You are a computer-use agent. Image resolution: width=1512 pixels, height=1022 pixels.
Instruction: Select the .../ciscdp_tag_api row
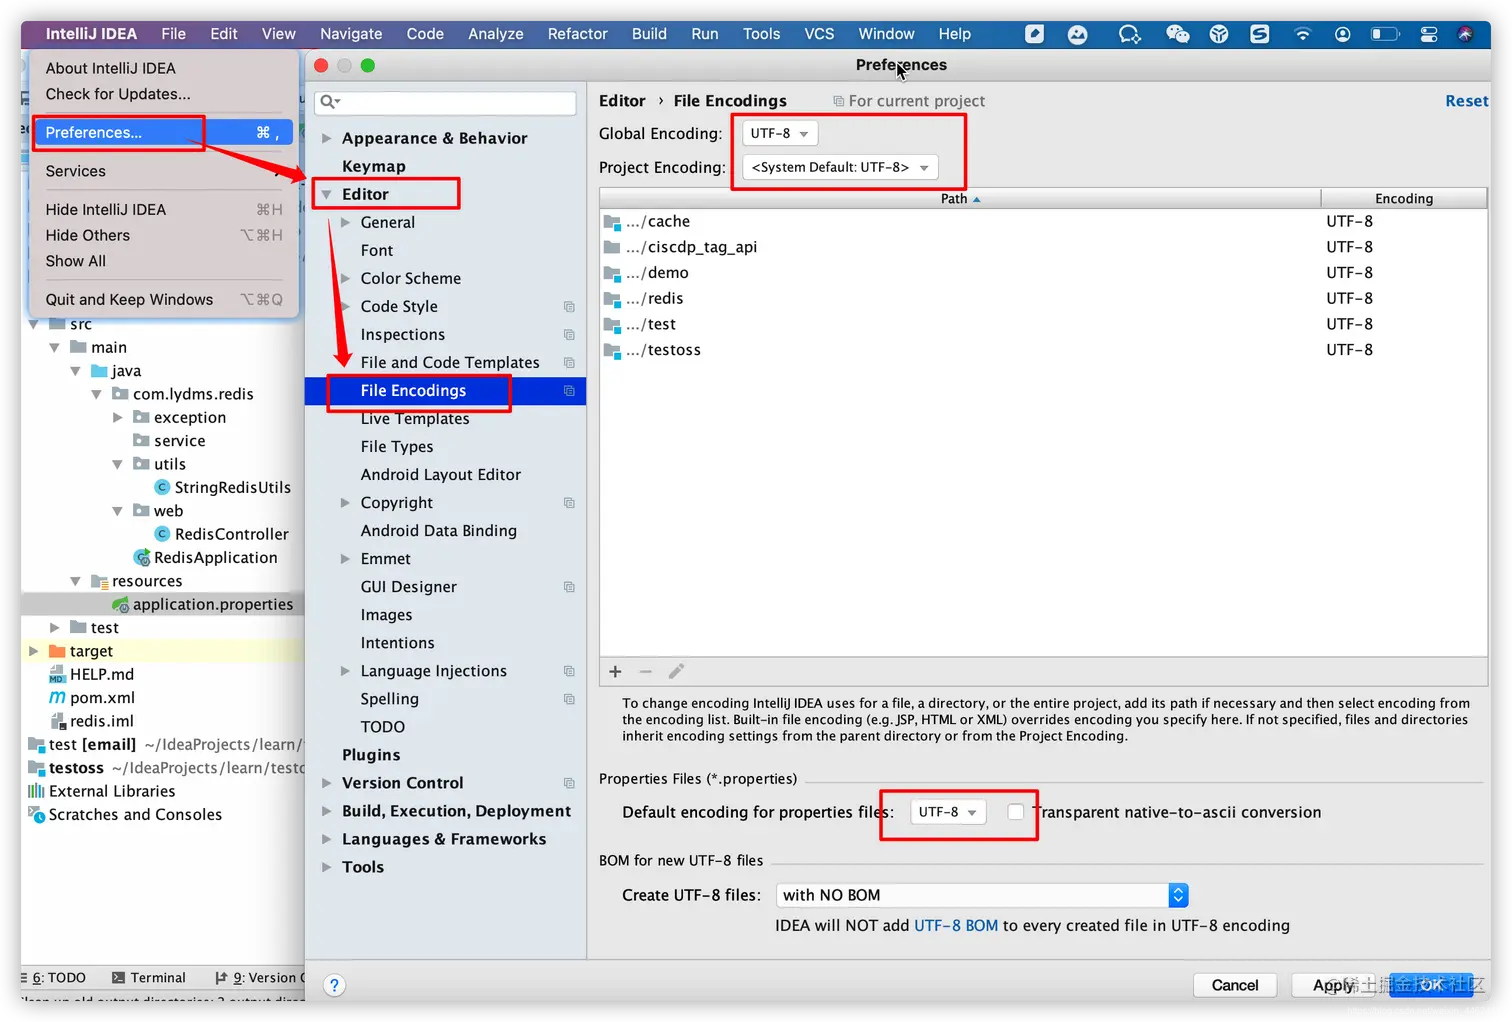[x=1043, y=247]
